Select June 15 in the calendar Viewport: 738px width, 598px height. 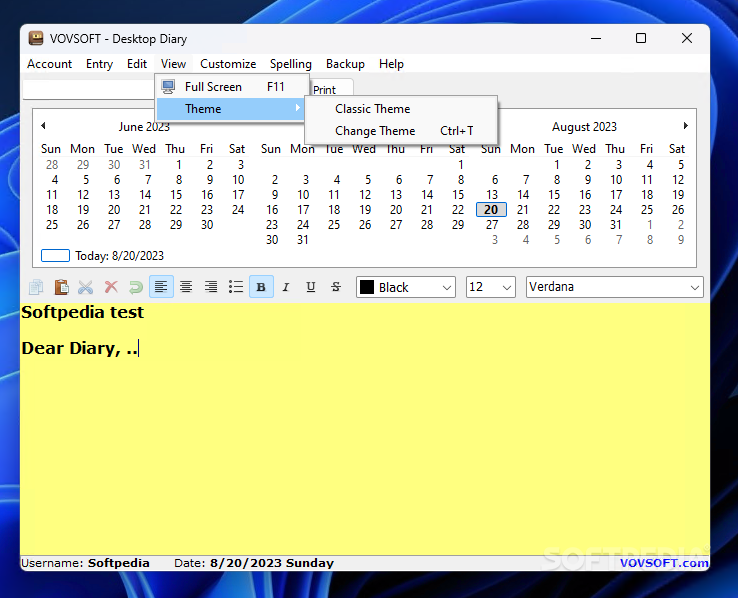(x=176, y=195)
